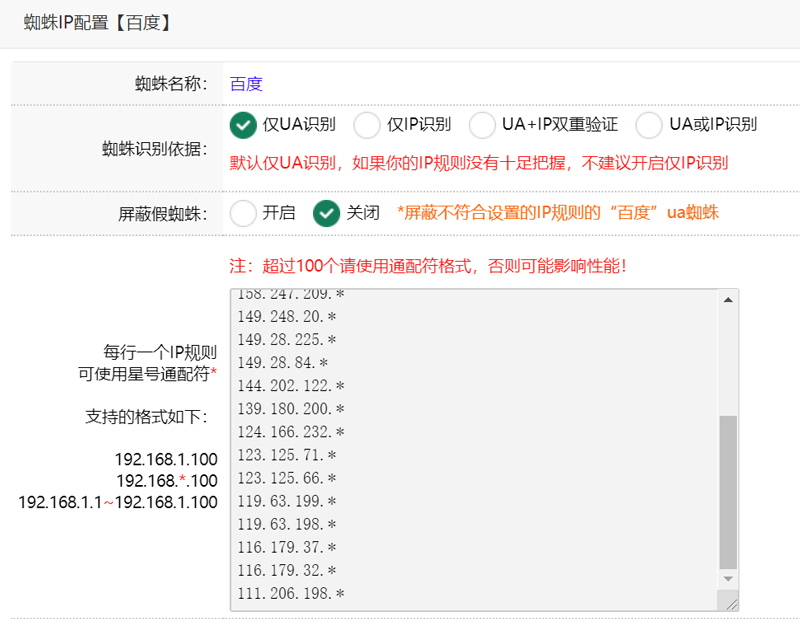Click the IP line 149.248.20.*
This screenshot has width=800, height=619.
point(287,316)
